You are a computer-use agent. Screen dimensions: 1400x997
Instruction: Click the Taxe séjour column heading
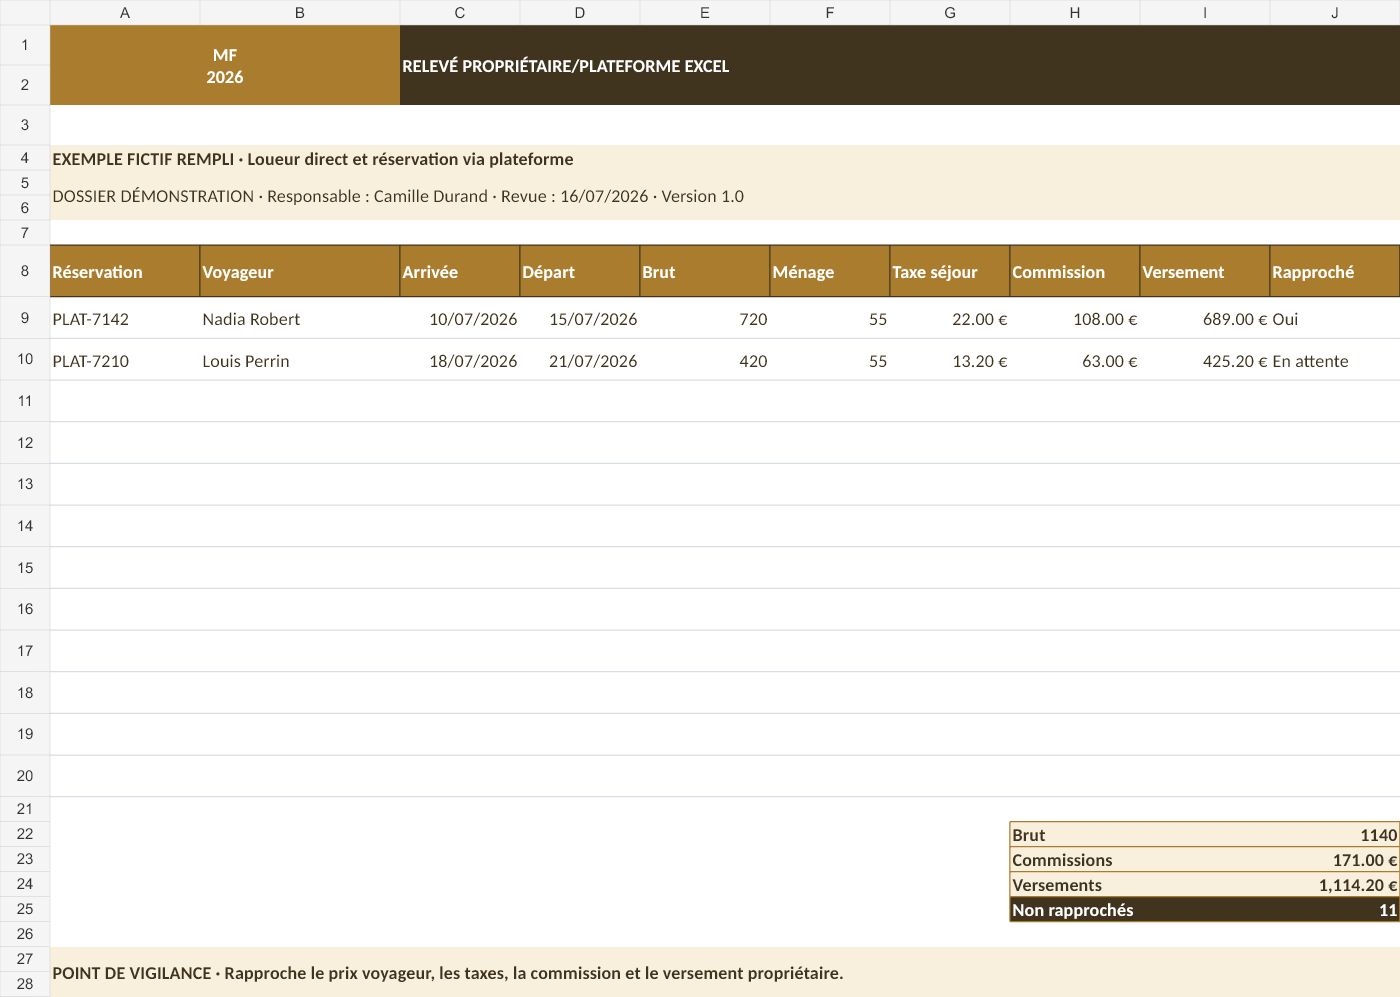click(x=950, y=272)
